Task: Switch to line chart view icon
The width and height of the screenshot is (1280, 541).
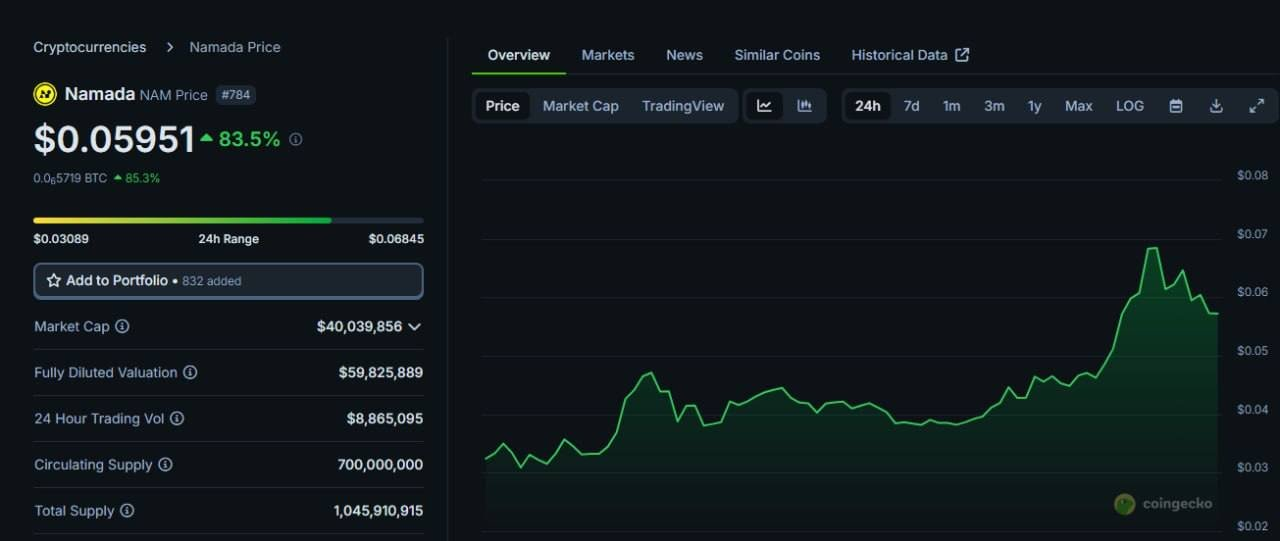Action: (x=764, y=106)
